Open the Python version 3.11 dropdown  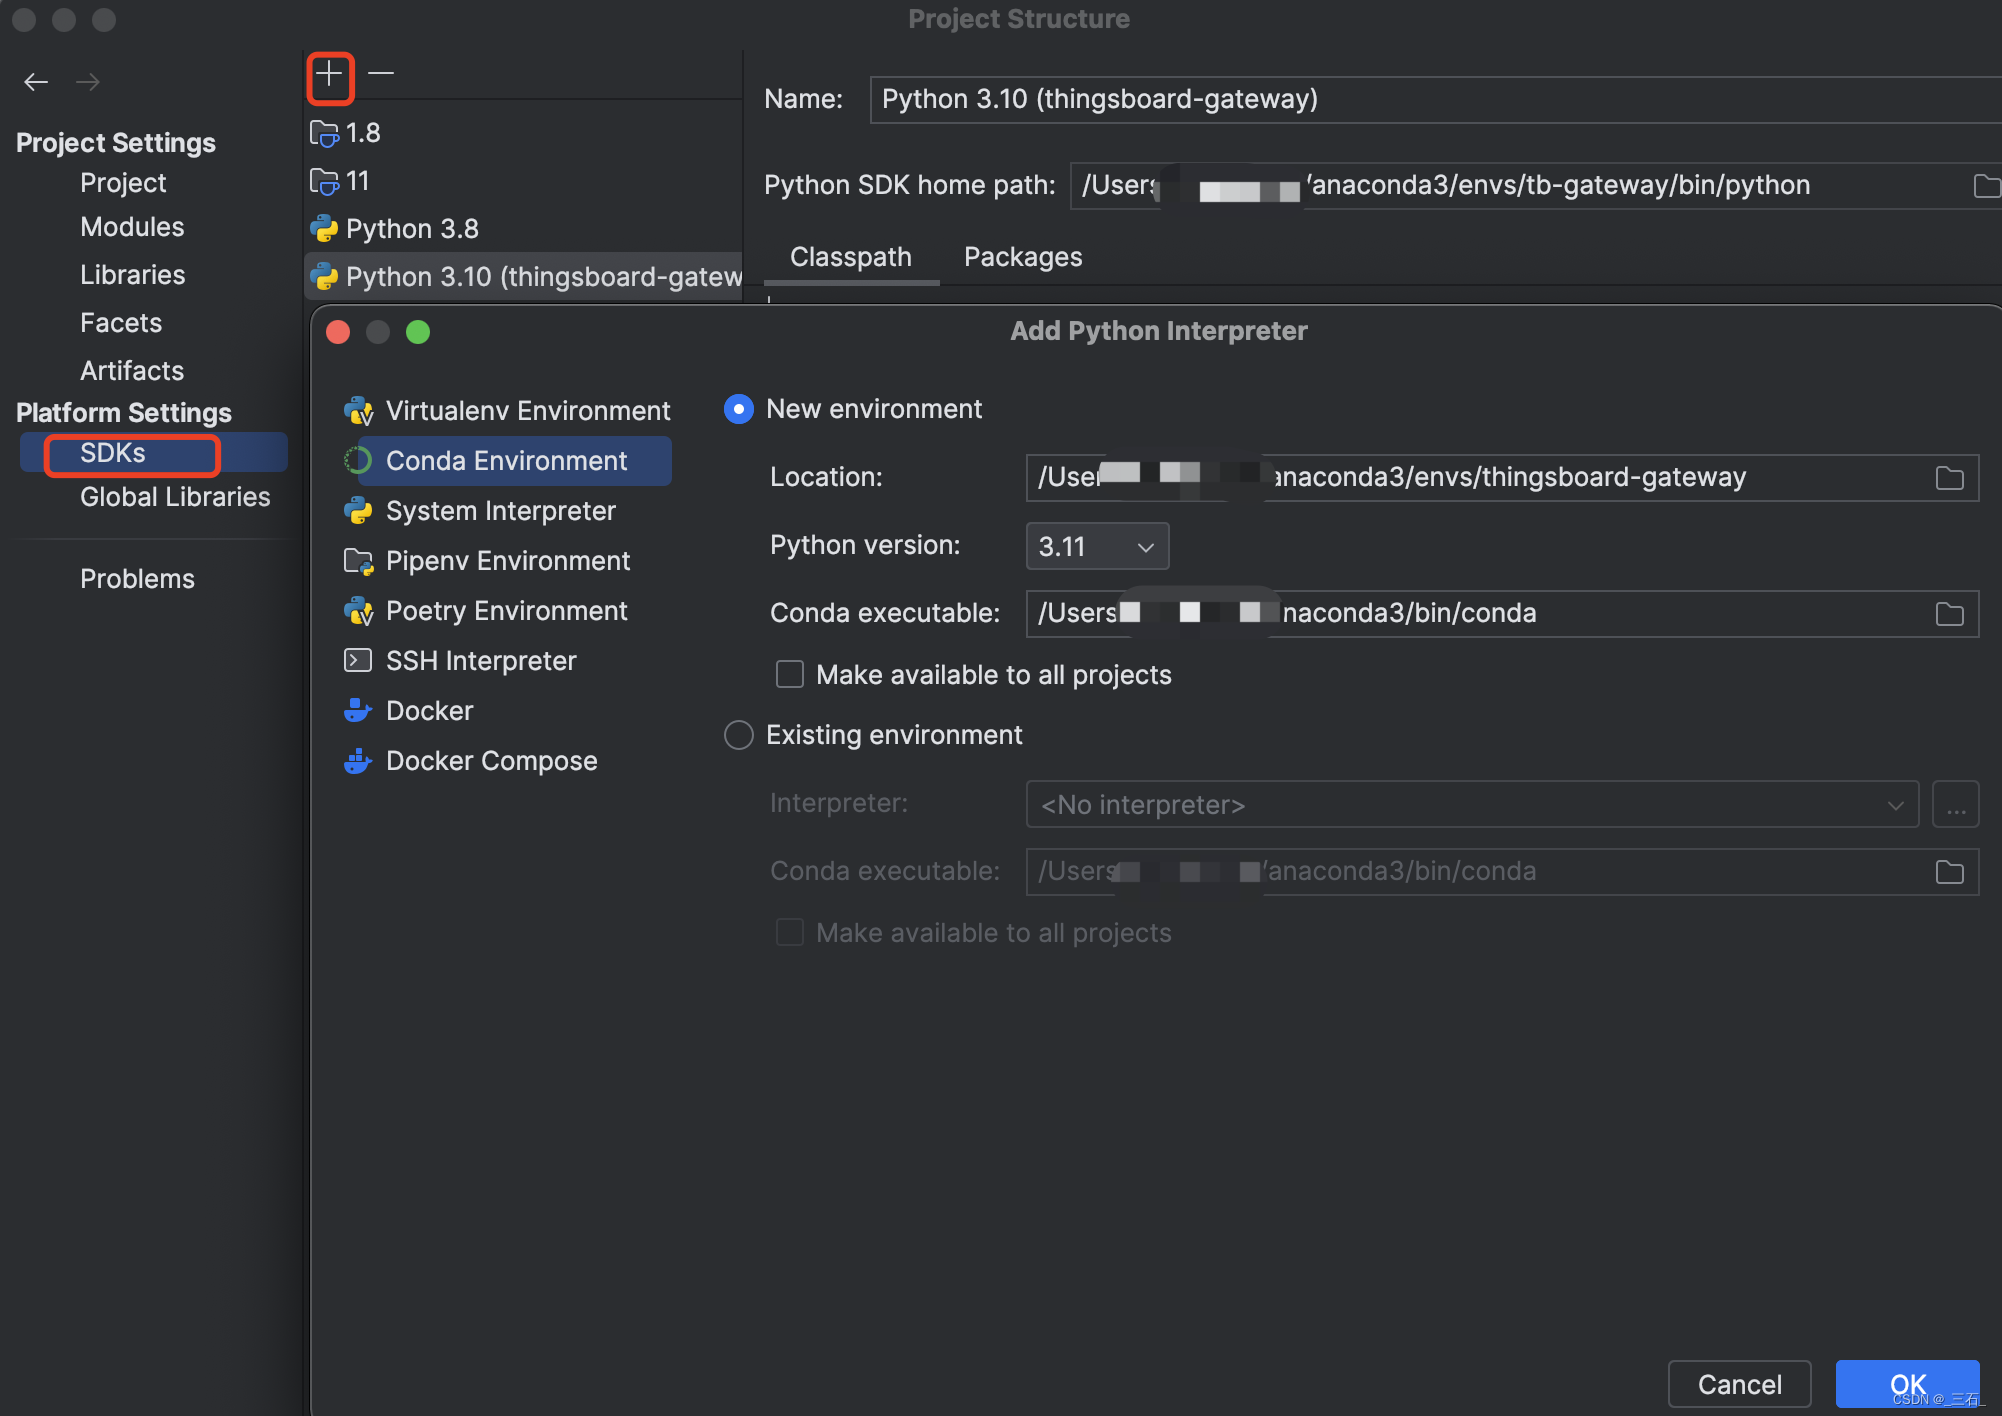click(x=1097, y=546)
